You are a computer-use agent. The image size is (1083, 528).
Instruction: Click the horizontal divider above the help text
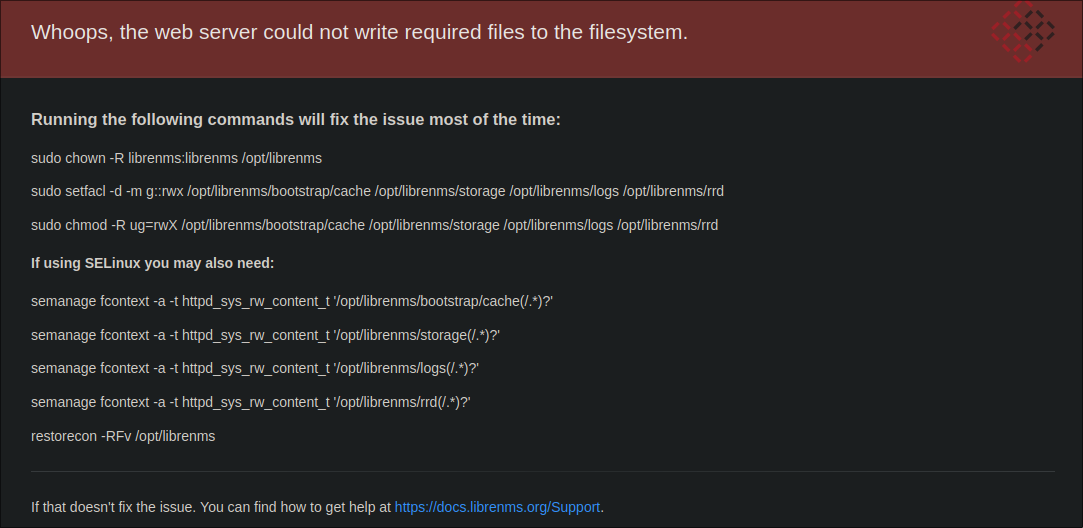pos(543,471)
